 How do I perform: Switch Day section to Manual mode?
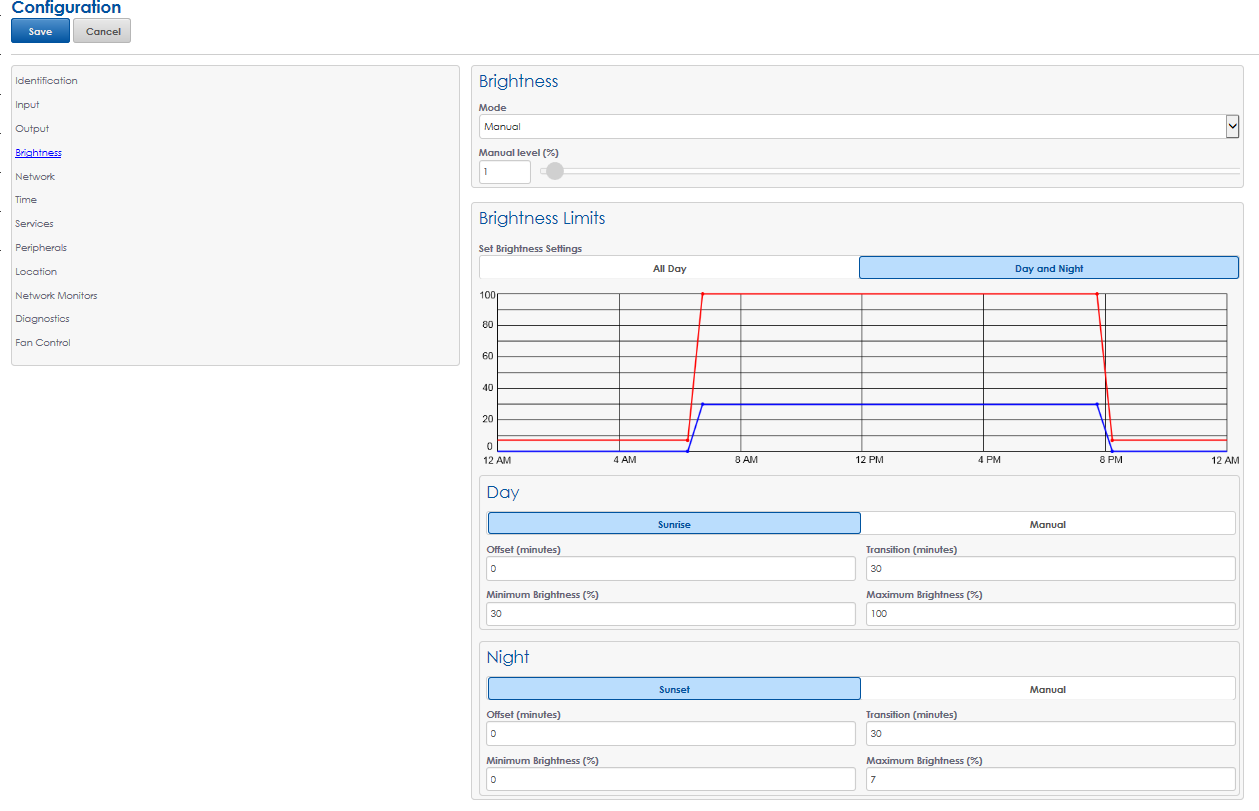tap(1047, 524)
